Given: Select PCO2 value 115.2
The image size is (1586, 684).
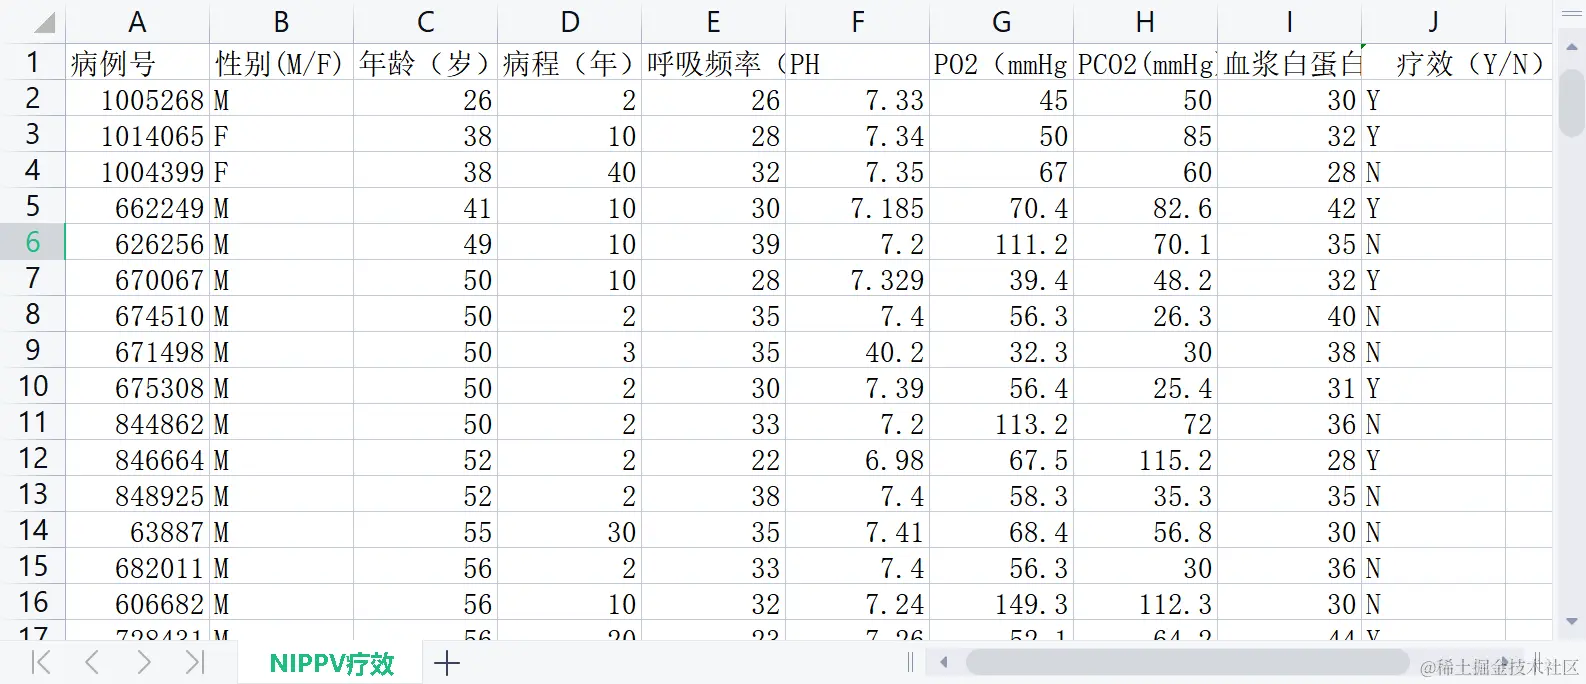Looking at the screenshot, I should (1146, 459).
